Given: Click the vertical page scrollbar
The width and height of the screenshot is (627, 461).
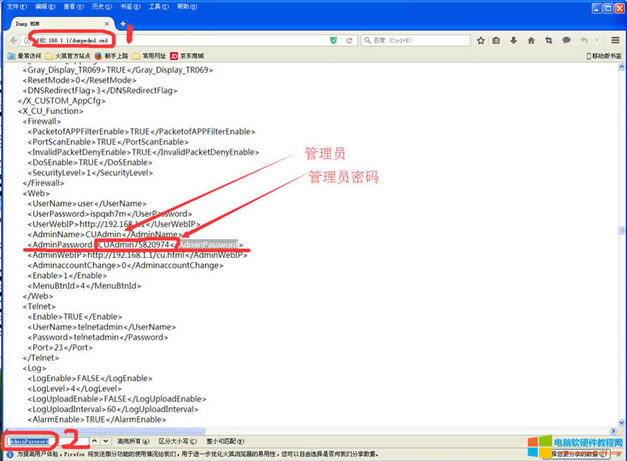Looking at the screenshot, I should (621, 250).
